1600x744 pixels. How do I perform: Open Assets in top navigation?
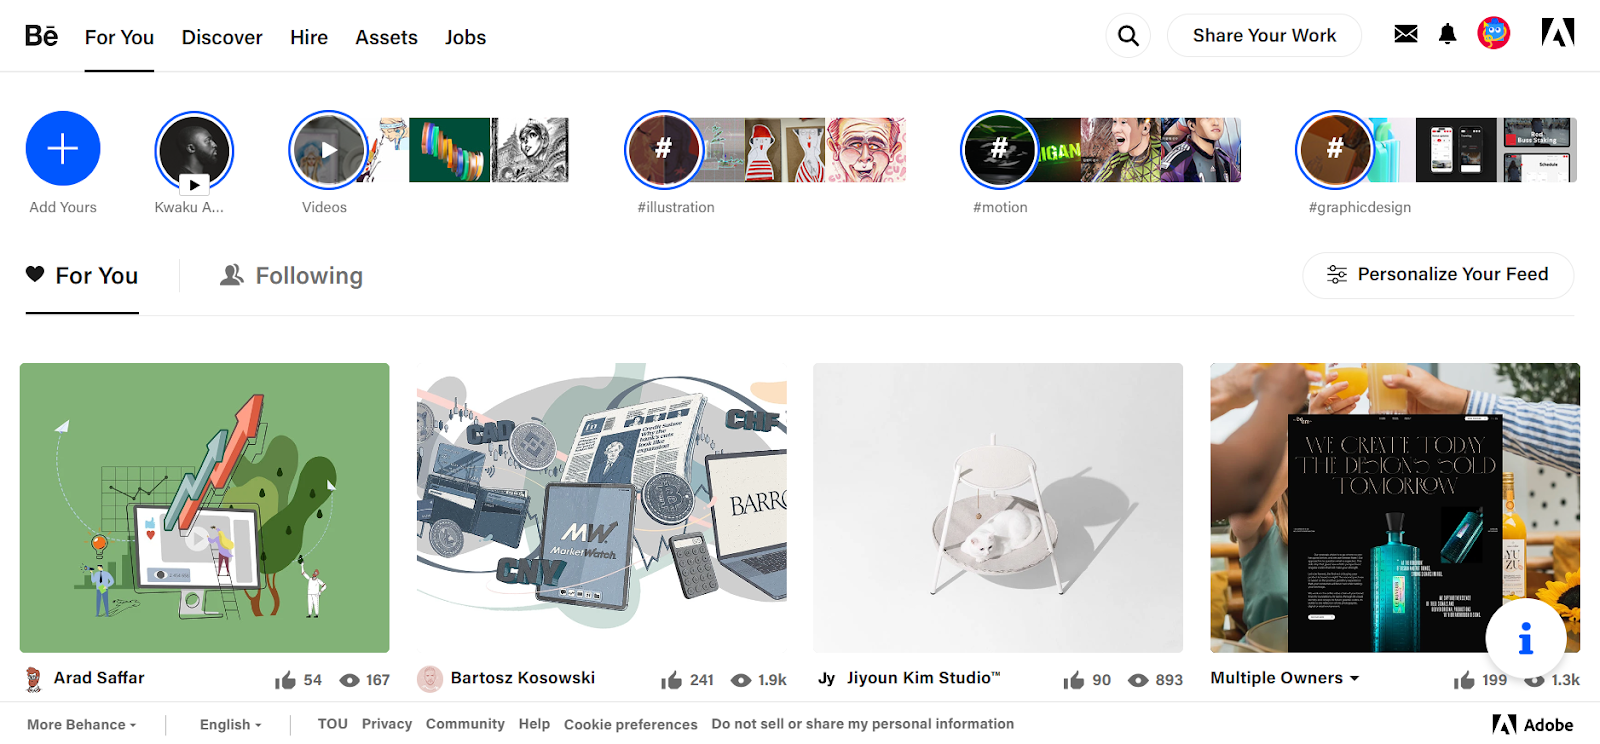pos(386,37)
